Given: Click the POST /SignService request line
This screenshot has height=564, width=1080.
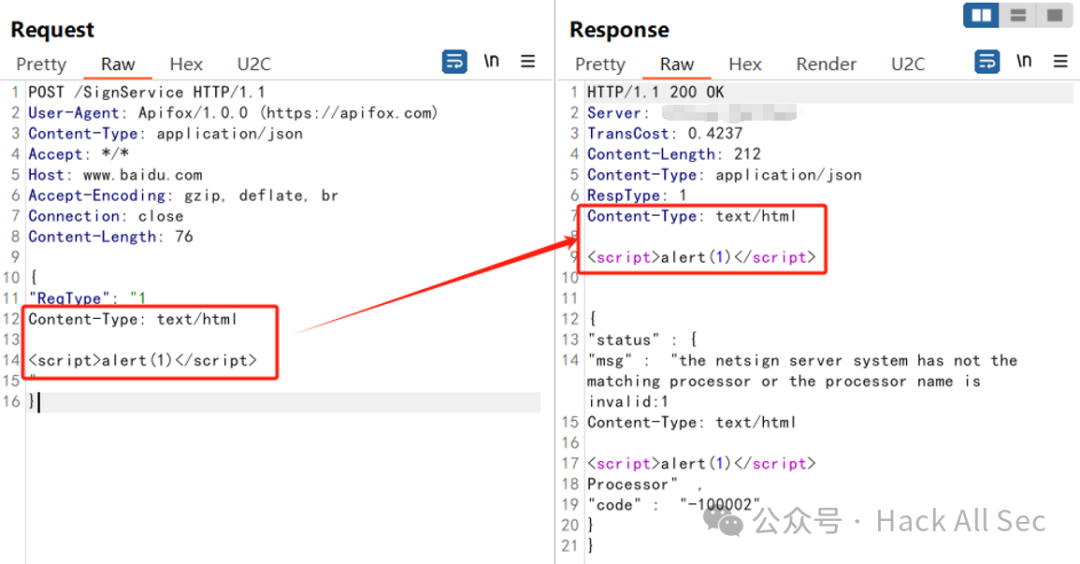Looking at the screenshot, I should click(x=146, y=92).
